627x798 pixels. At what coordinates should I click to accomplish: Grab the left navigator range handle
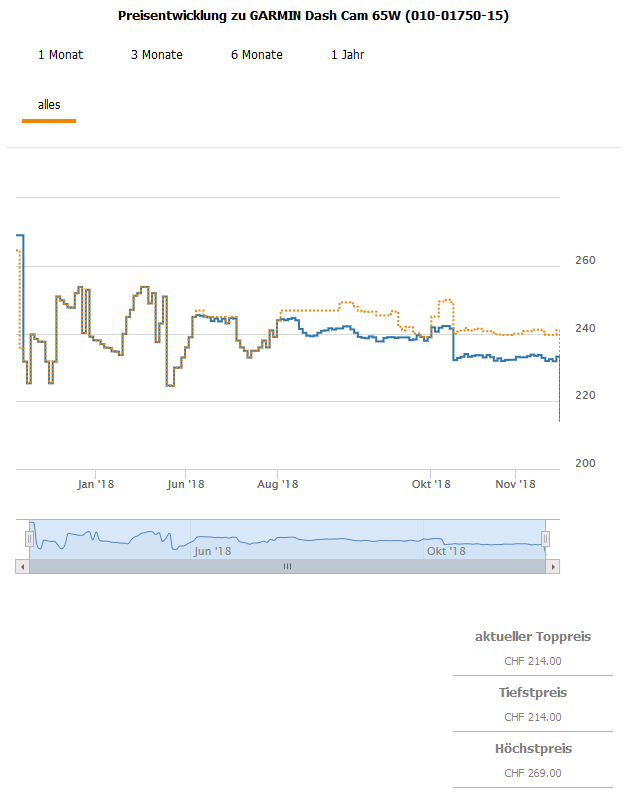[30, 539]
